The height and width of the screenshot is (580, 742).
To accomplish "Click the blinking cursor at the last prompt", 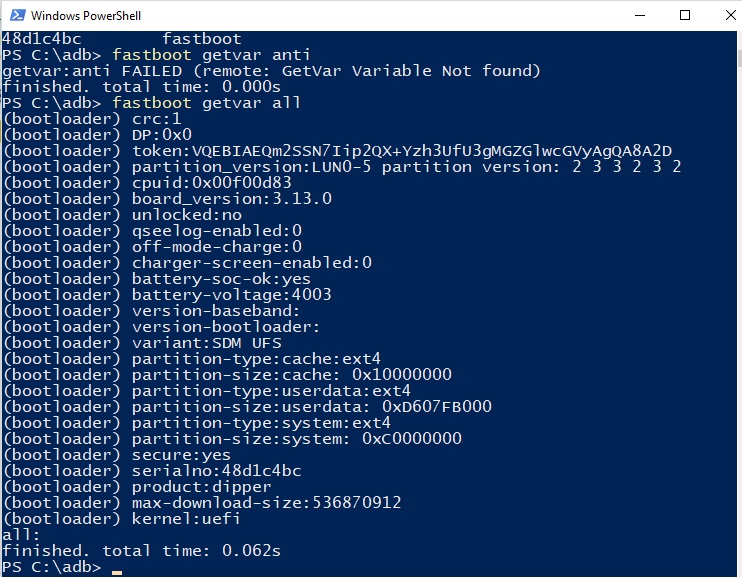I will 117,569.
